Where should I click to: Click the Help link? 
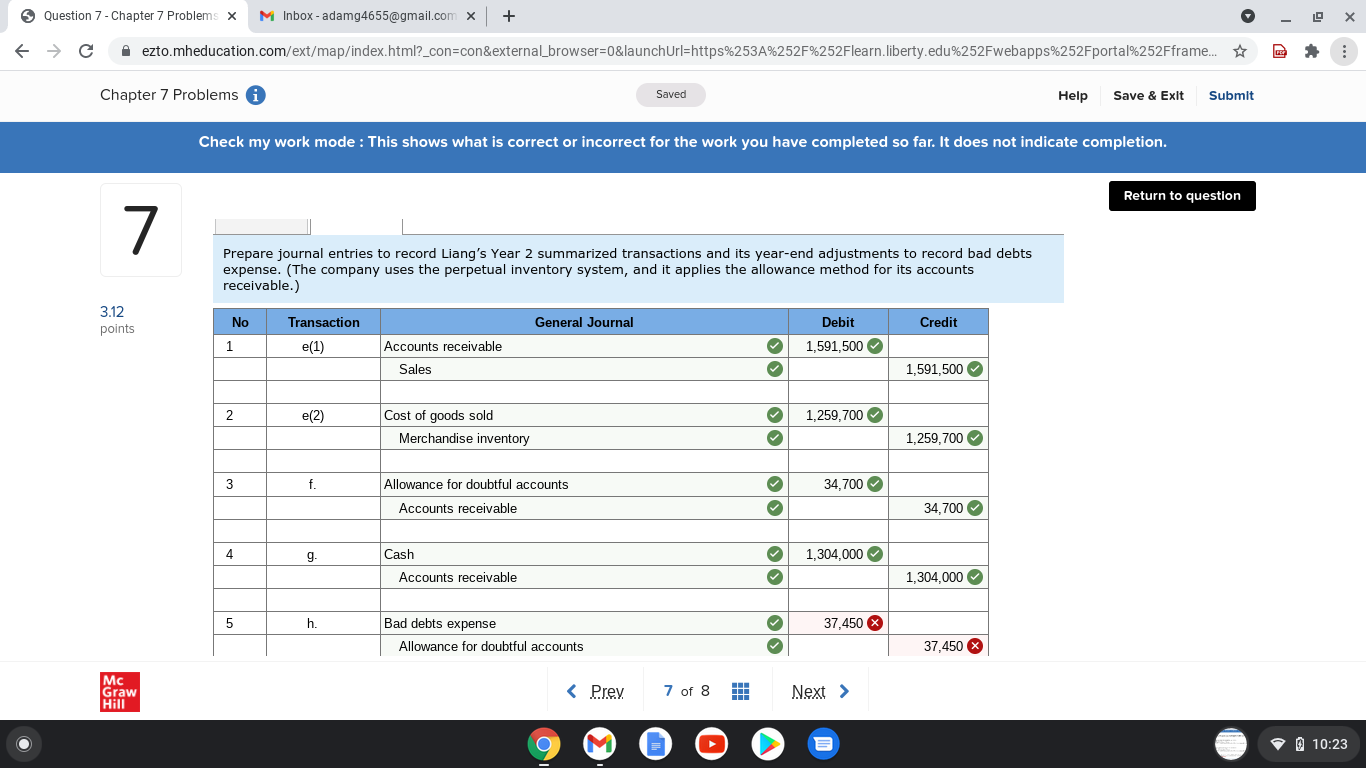[x=1073, y=95]
